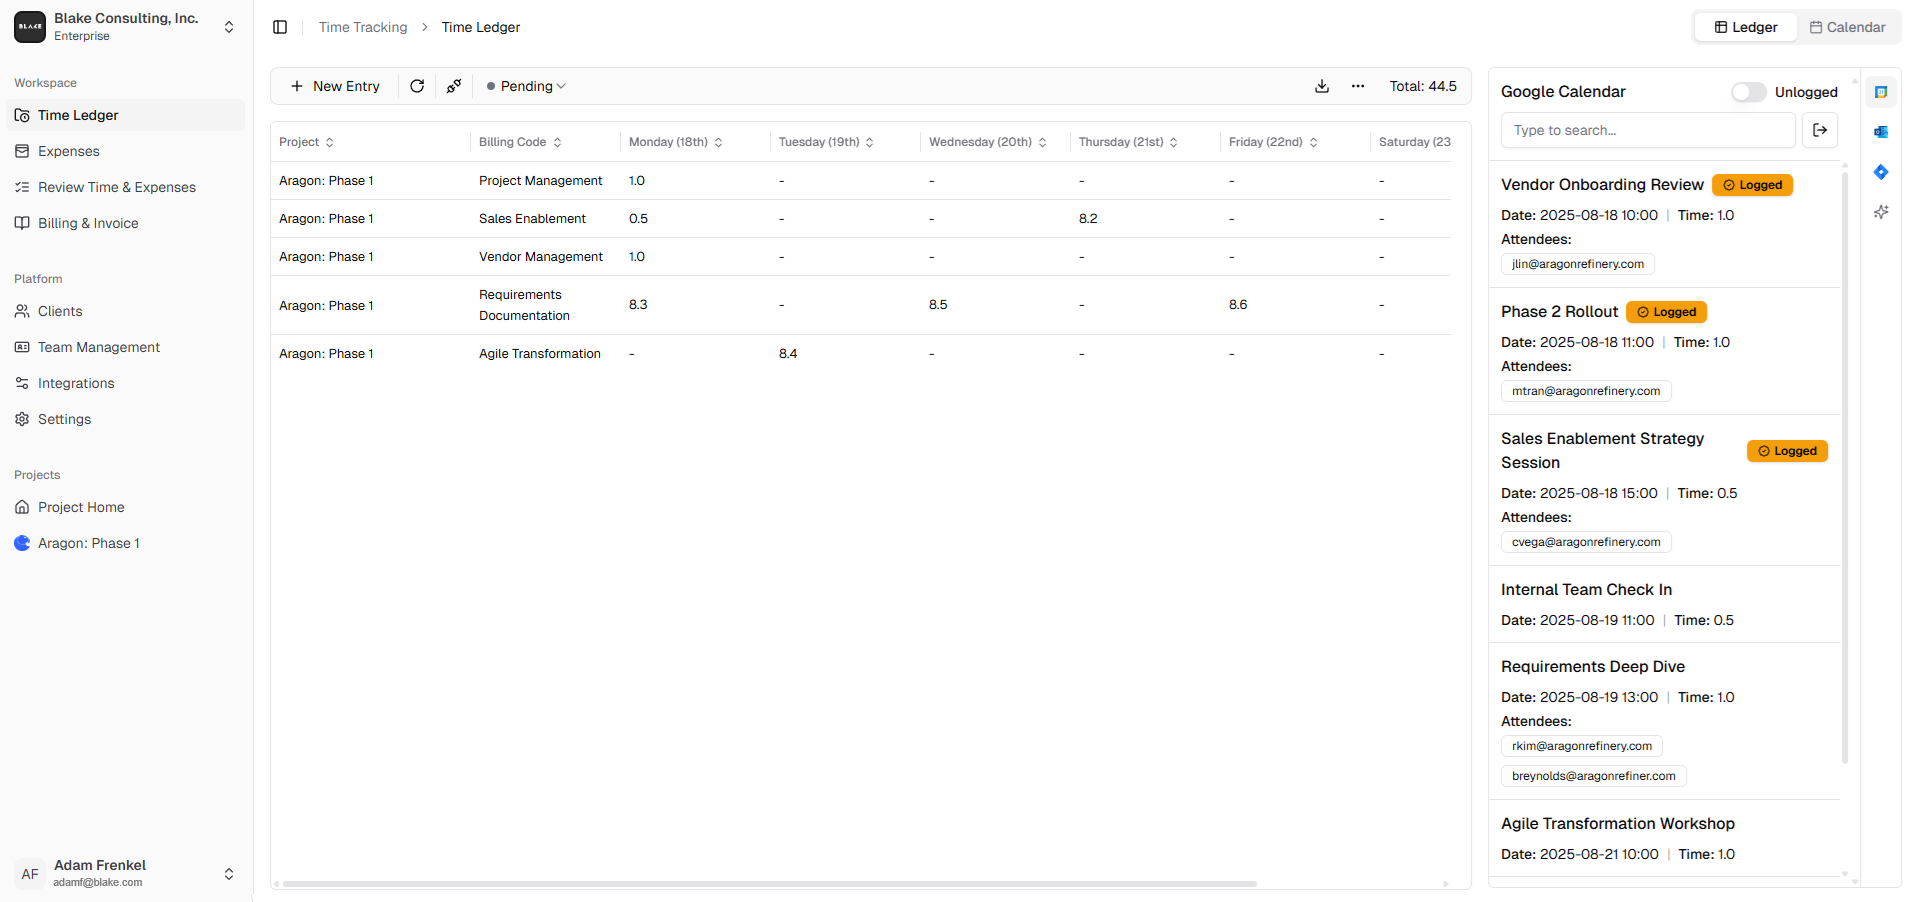The width and height of the screenshot is (1911, 902).
Task: Click Logged badge on Sales Enablement Strategy Session
Action: [1788, 451]
